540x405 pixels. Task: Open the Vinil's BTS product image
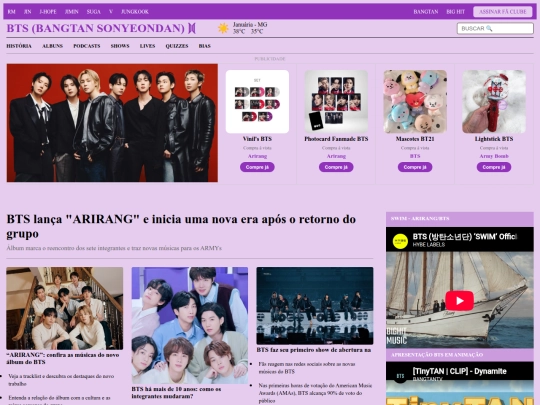tap(257, 102)
